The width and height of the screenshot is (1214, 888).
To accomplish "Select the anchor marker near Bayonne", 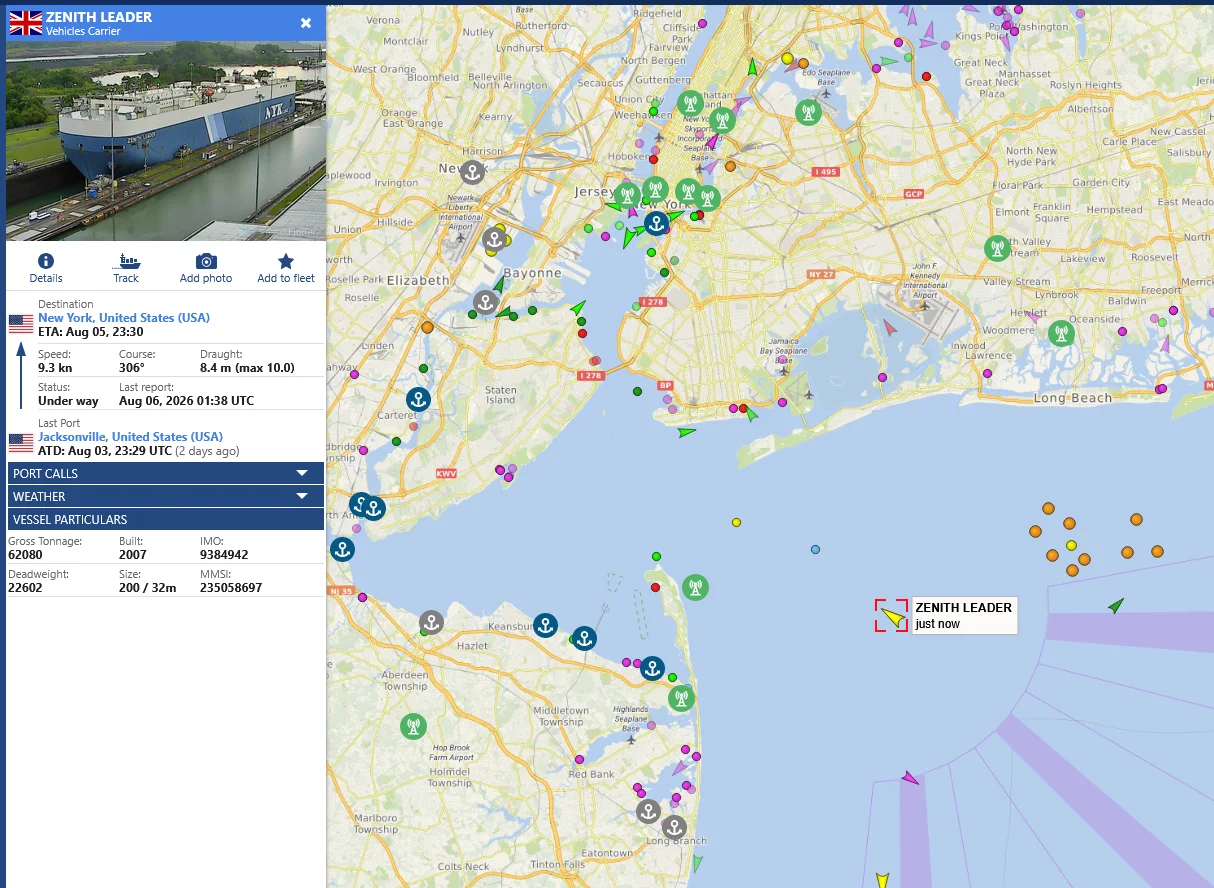I will click(x=485, y=302).
